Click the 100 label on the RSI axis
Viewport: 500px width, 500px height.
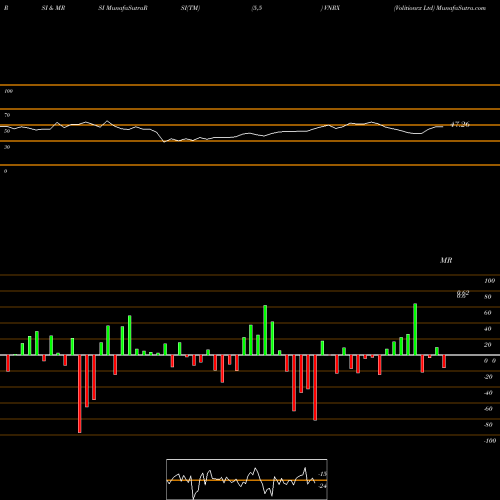pos(8,91)
